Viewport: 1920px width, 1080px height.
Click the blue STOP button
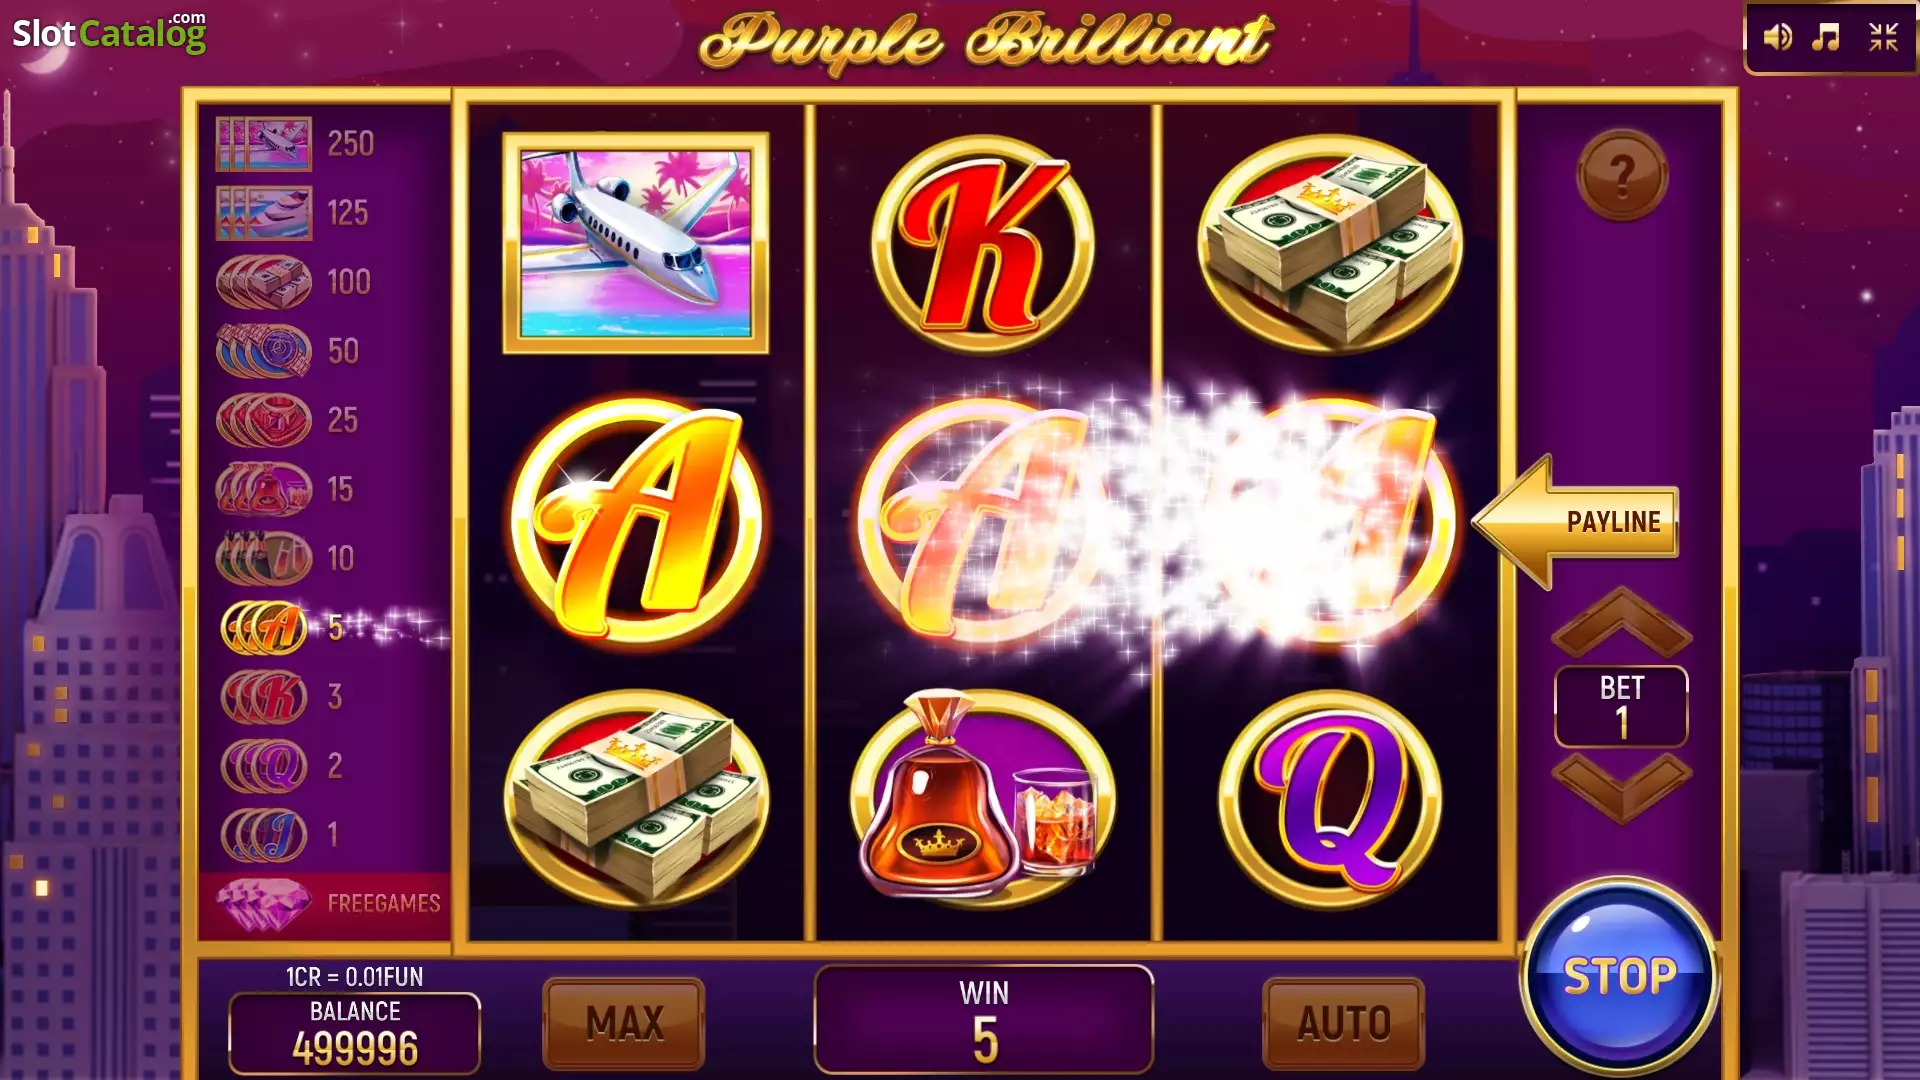coord(1620,976)
